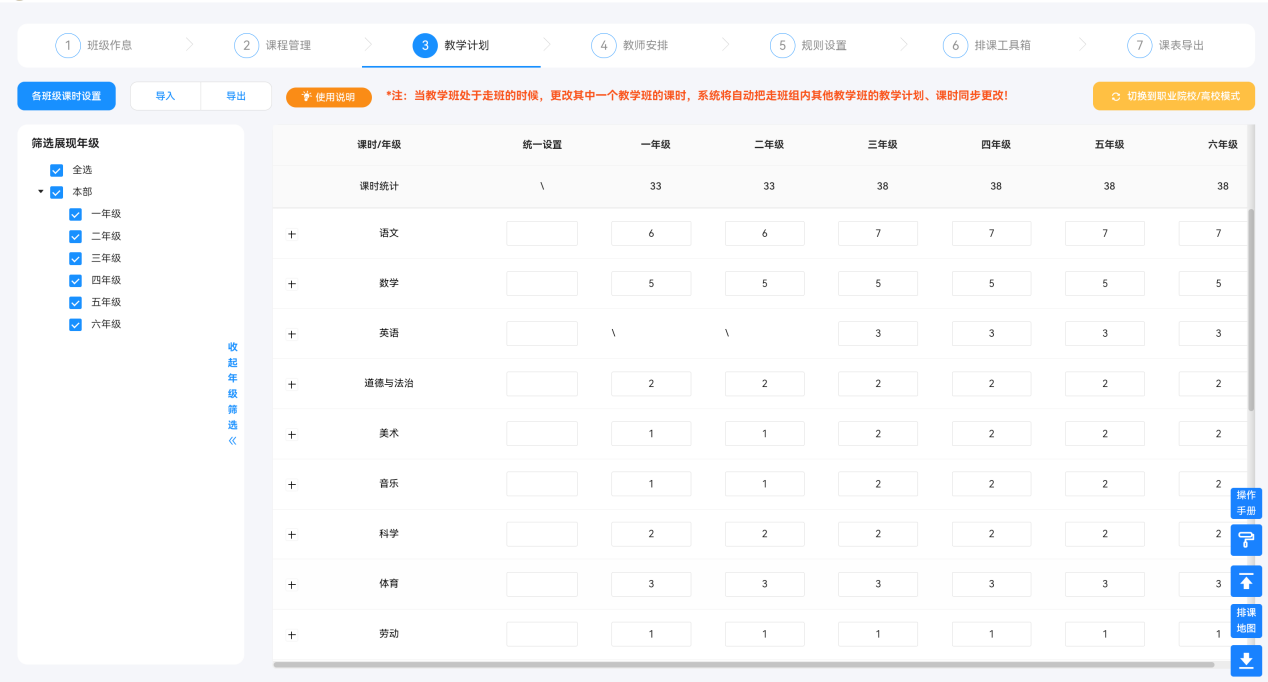Click the 语文 一年级 hours field
The height and width of the screenshot is (682, 1268).
tap(651, 233)
